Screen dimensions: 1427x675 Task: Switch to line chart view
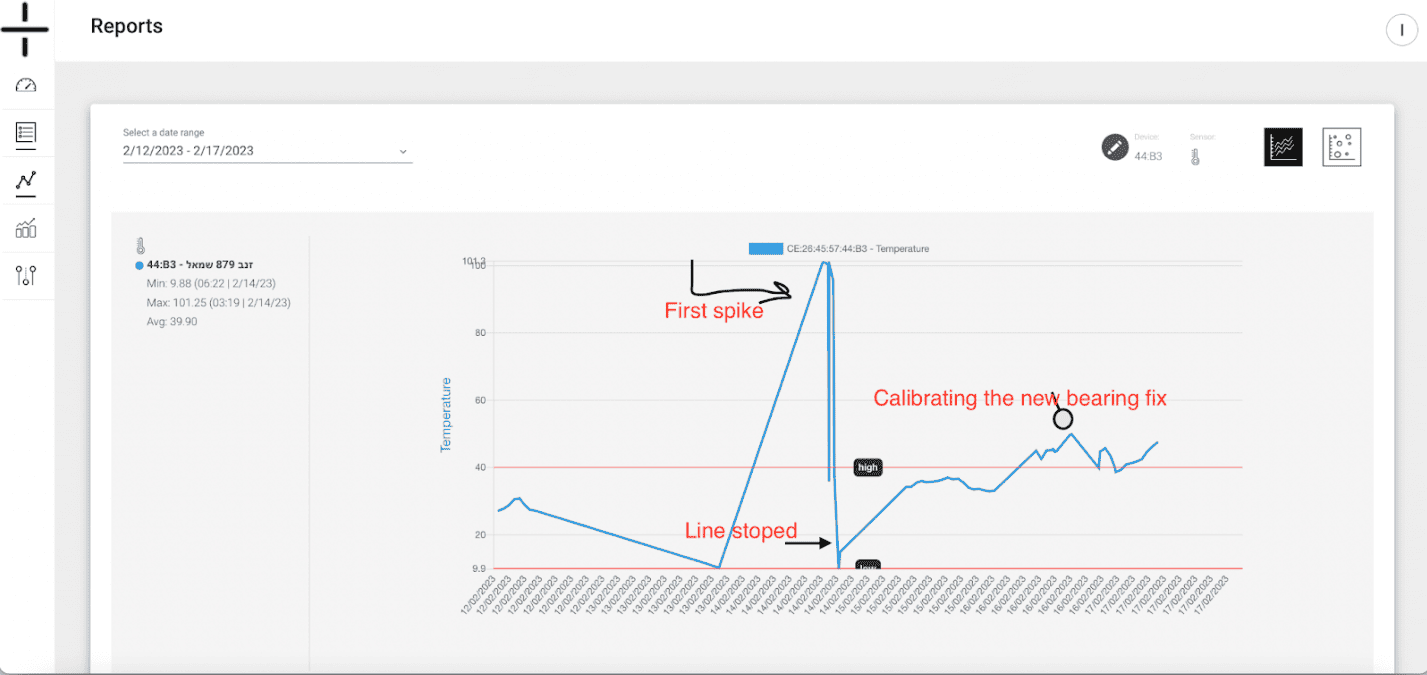pos(1283,147)
